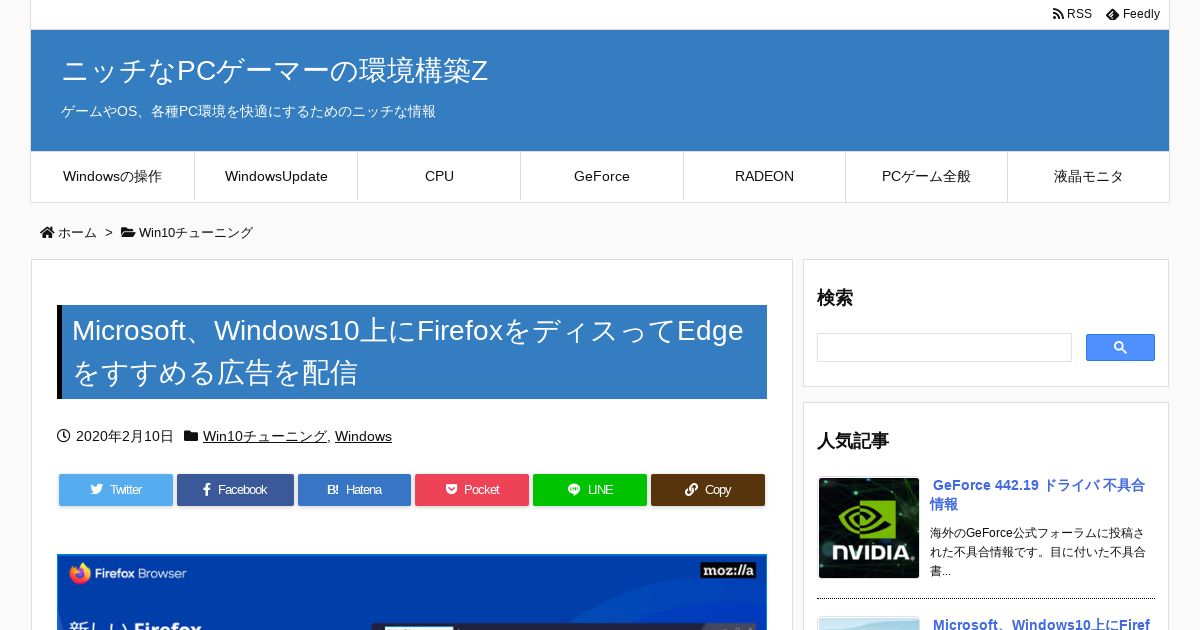Click the 検索 sidebar heading
Viewport: 1200px width, 630px height.
click(835, 298)
